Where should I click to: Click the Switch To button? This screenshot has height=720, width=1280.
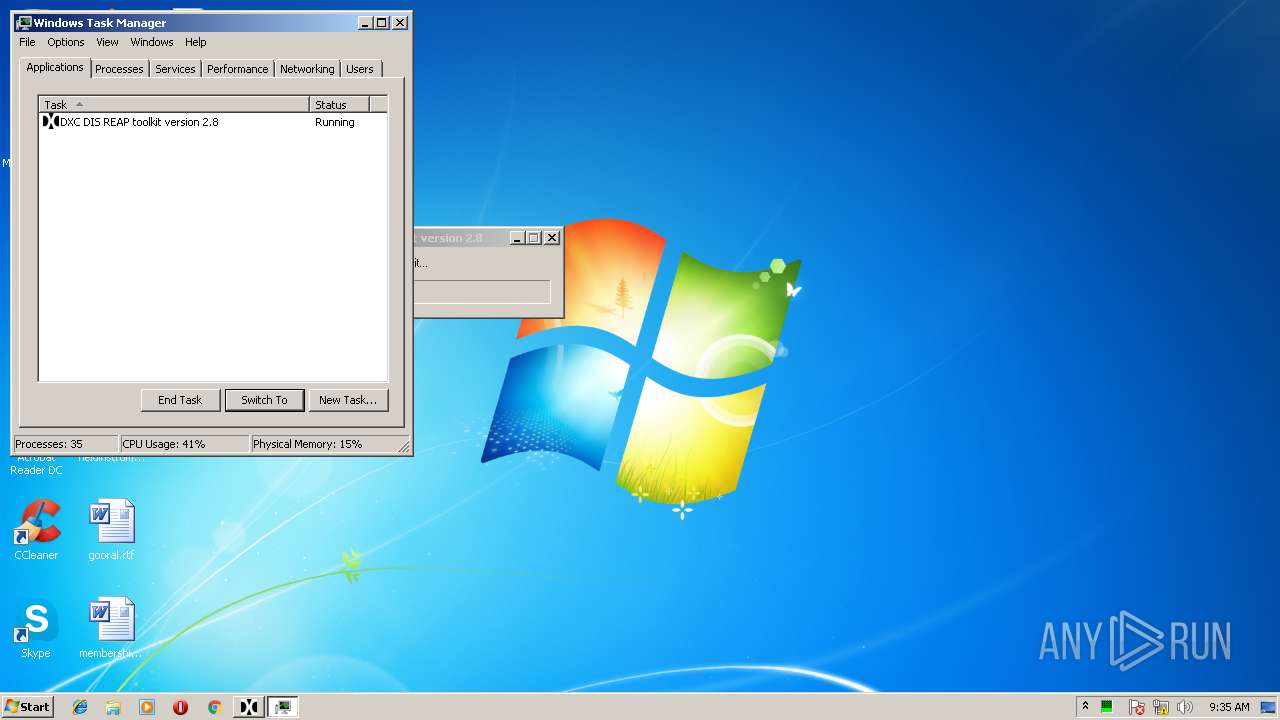[264, 400]
